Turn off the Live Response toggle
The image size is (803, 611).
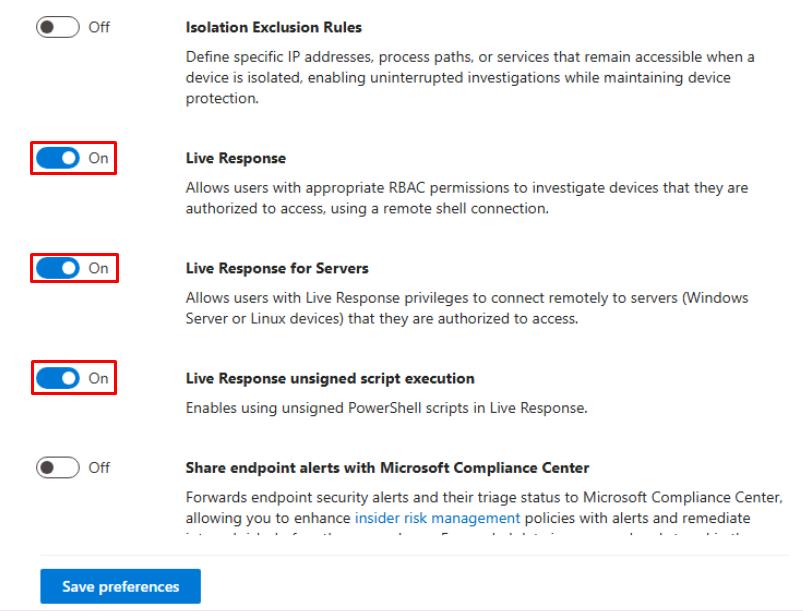[59, 158]
